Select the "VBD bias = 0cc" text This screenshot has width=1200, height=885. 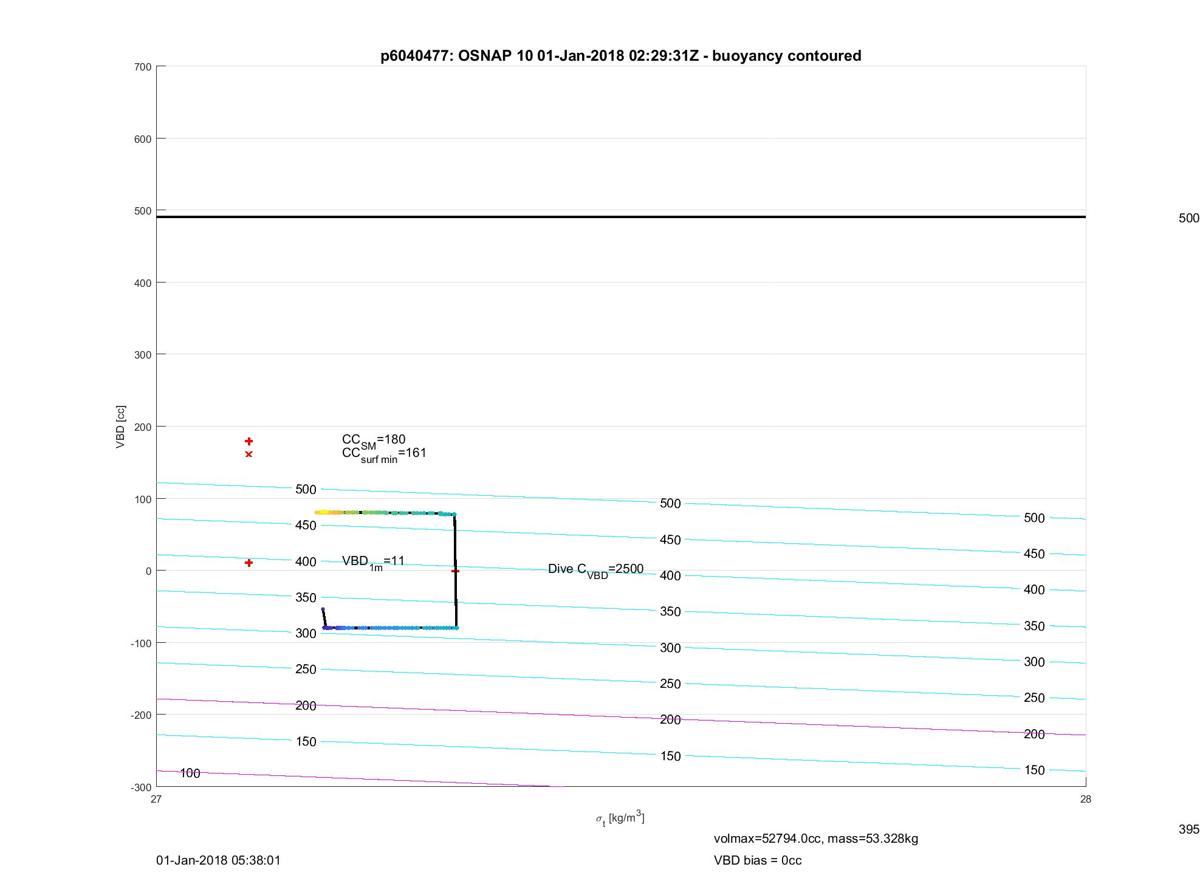(x=758, y=860)
